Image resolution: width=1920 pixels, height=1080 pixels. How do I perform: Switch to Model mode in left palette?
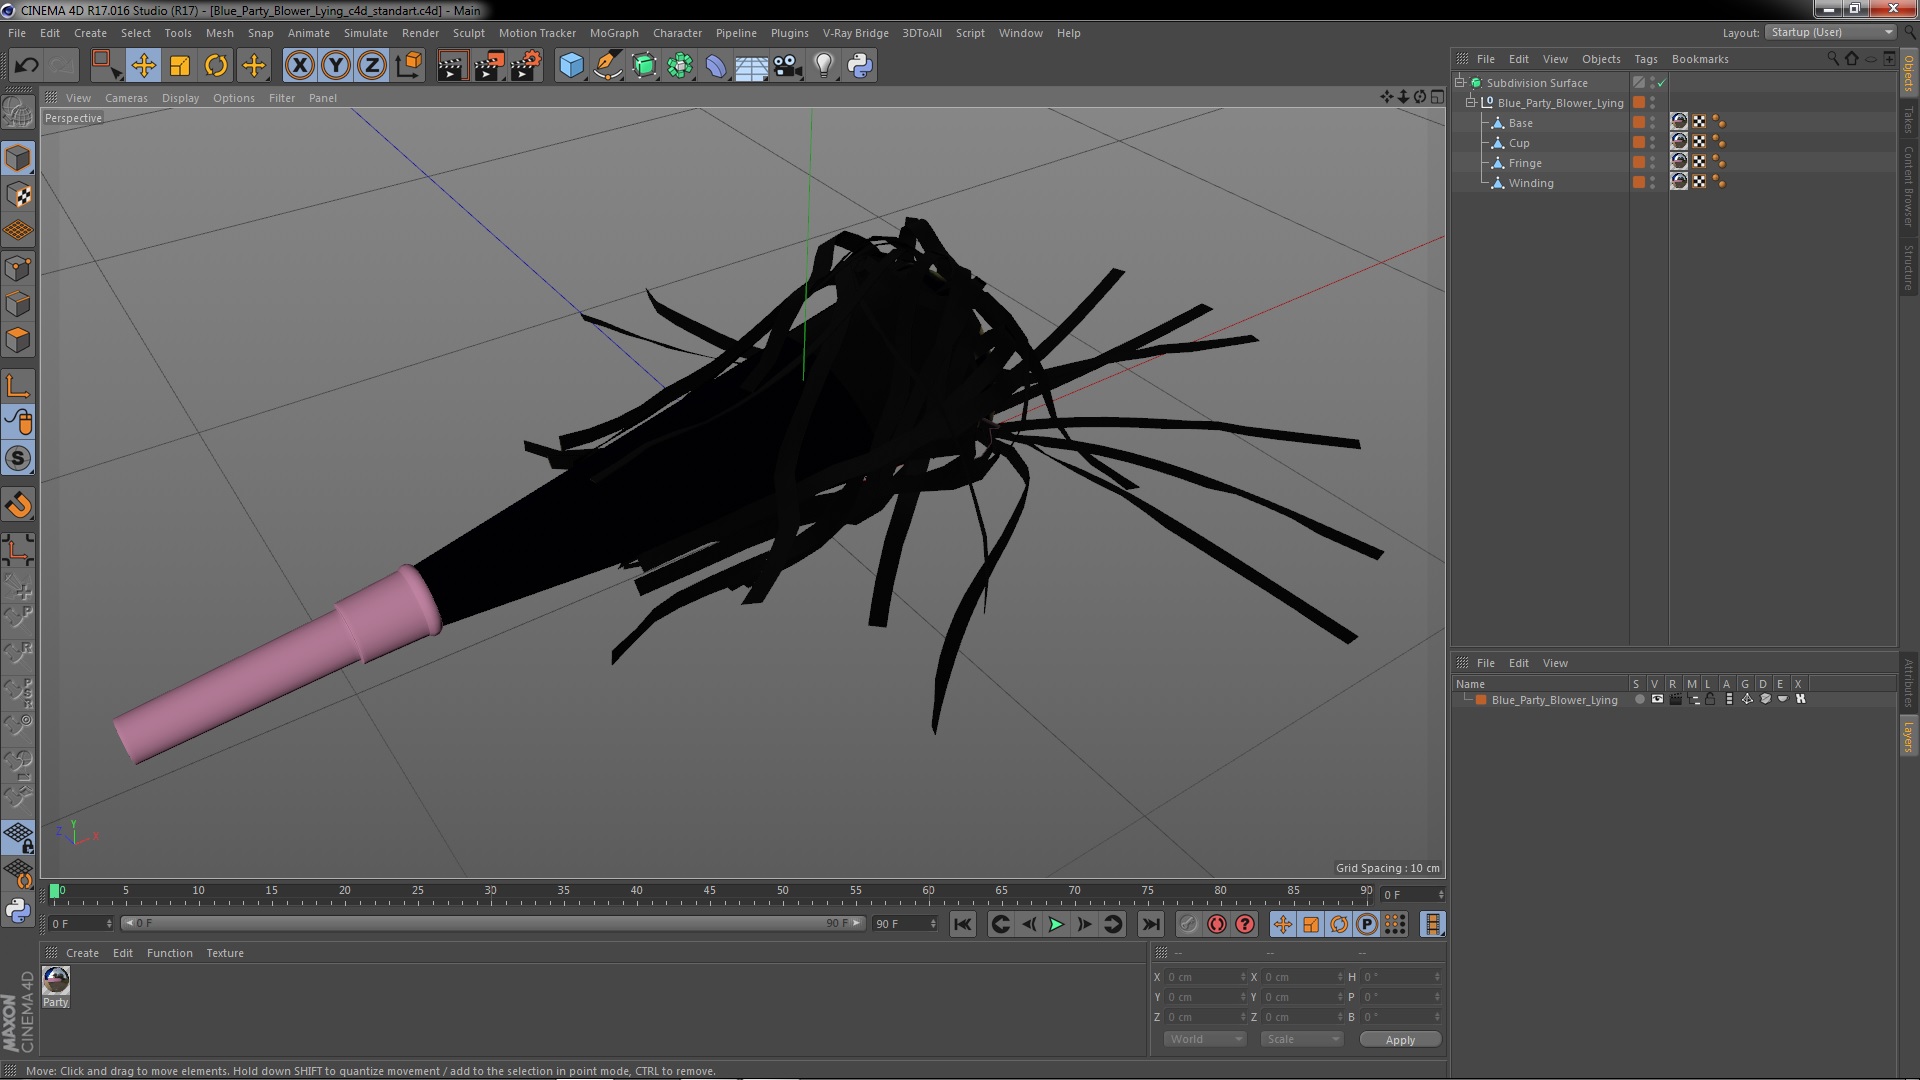[18, 158]
